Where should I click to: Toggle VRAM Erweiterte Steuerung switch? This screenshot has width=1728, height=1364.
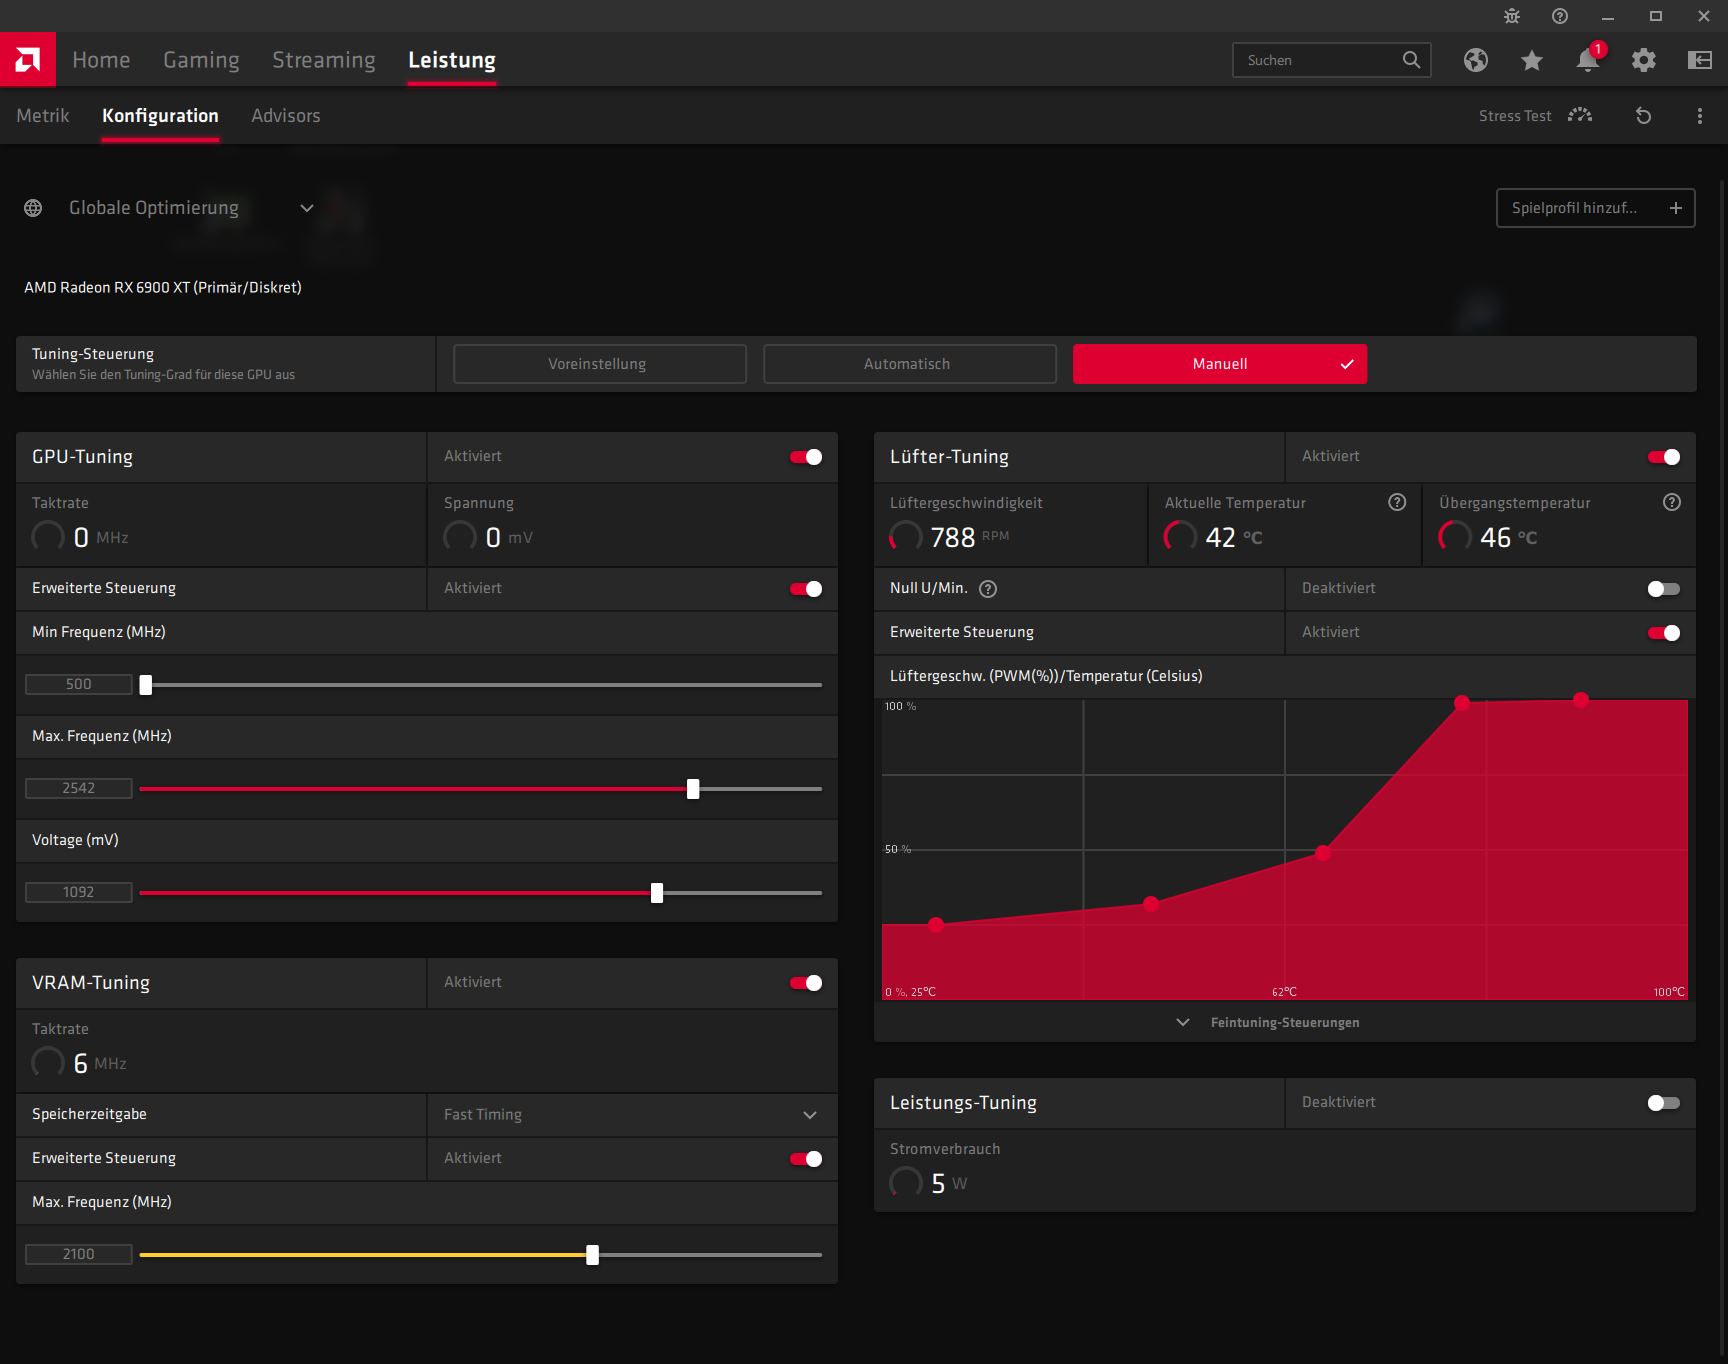[x=806, y=1159]
